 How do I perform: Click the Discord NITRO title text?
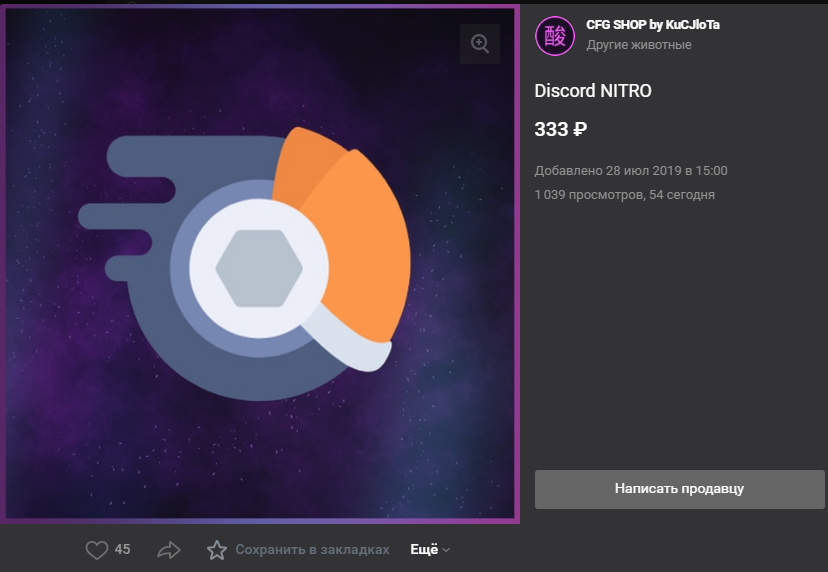click(592, 91)
